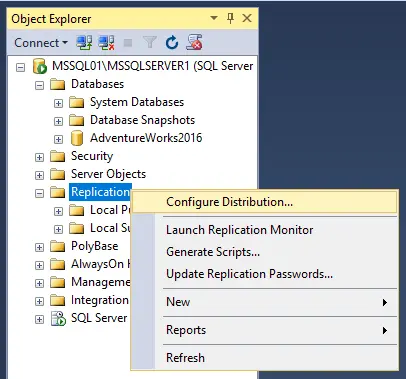Expand the Integration Services folder node
The width and height of the screenshot is (406, 379).
pos(39,301)
